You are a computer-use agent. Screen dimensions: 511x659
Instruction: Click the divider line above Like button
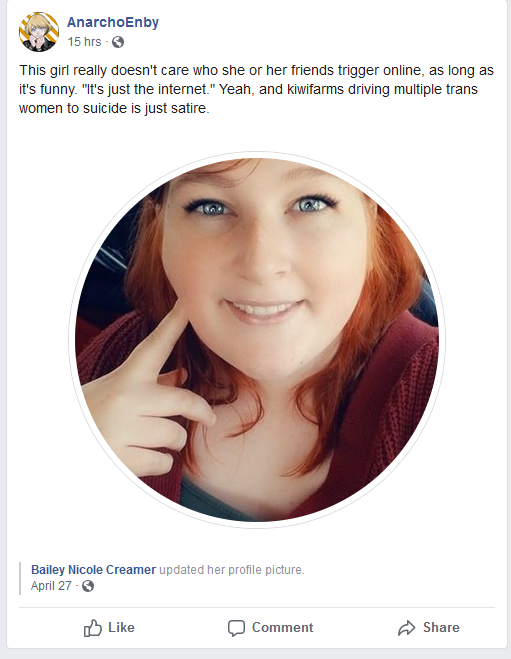coord(257,607)
